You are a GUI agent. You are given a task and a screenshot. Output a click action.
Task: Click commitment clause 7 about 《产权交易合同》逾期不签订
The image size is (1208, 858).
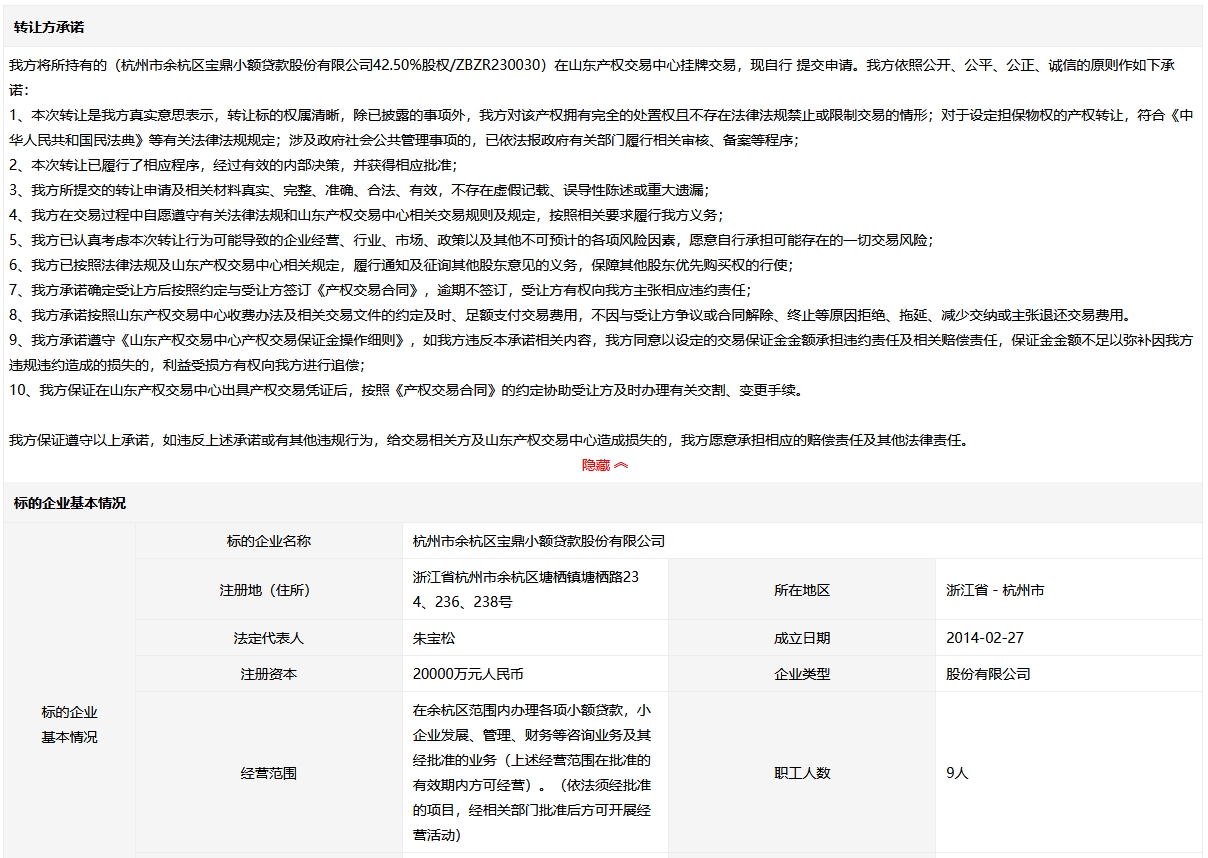[379, 290]
